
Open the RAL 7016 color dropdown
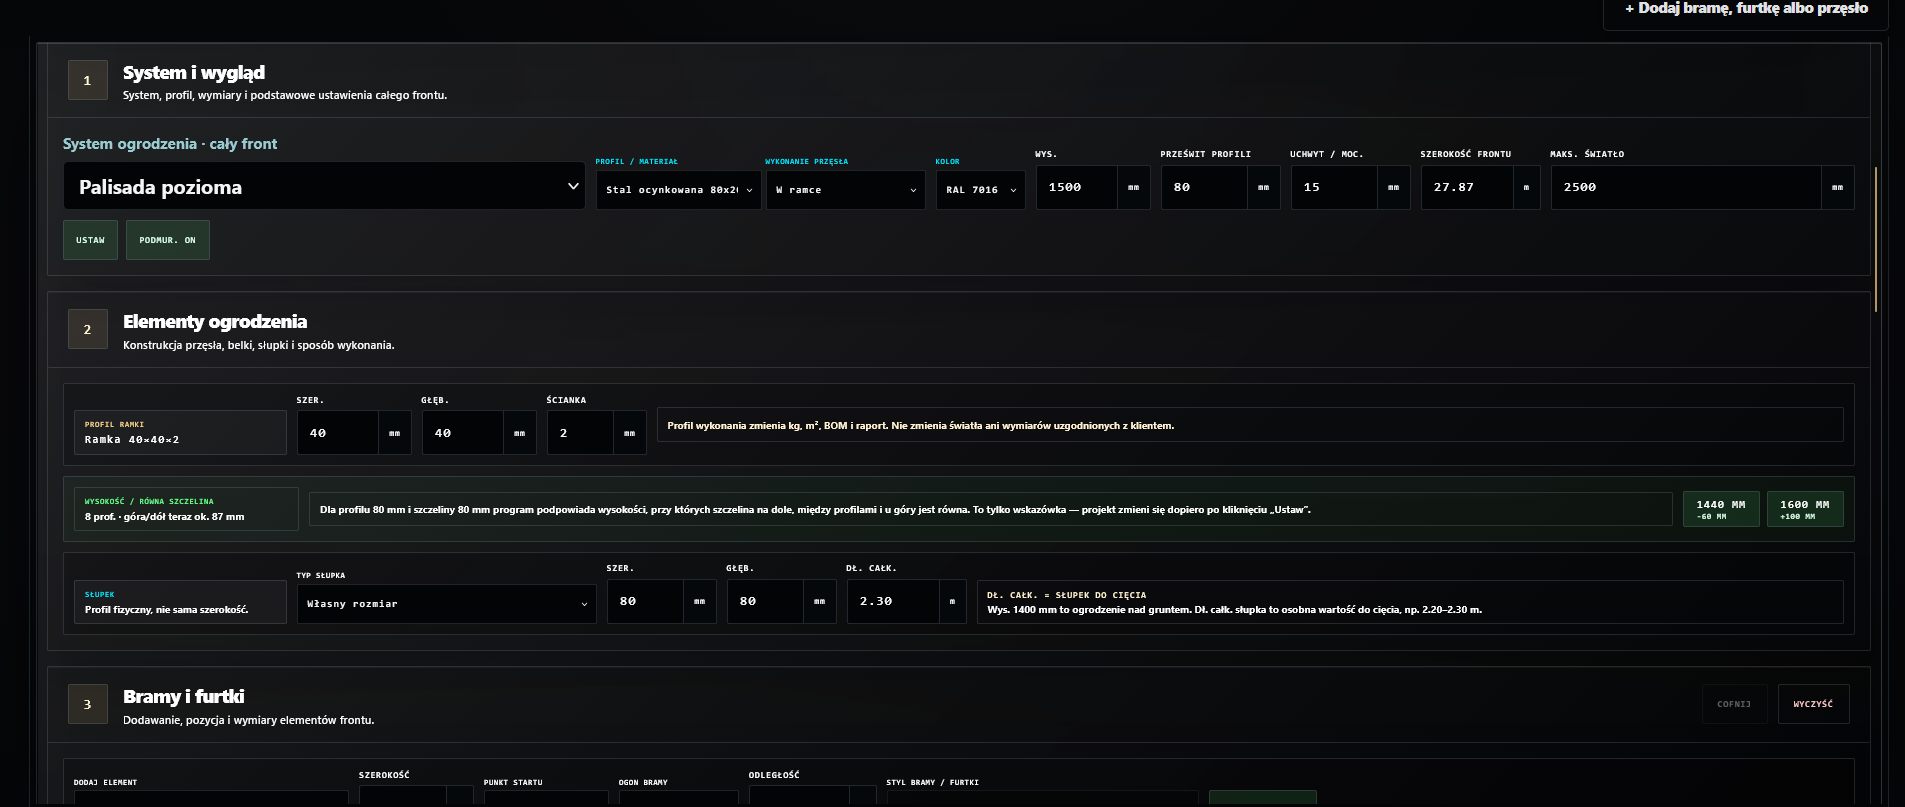980,190
